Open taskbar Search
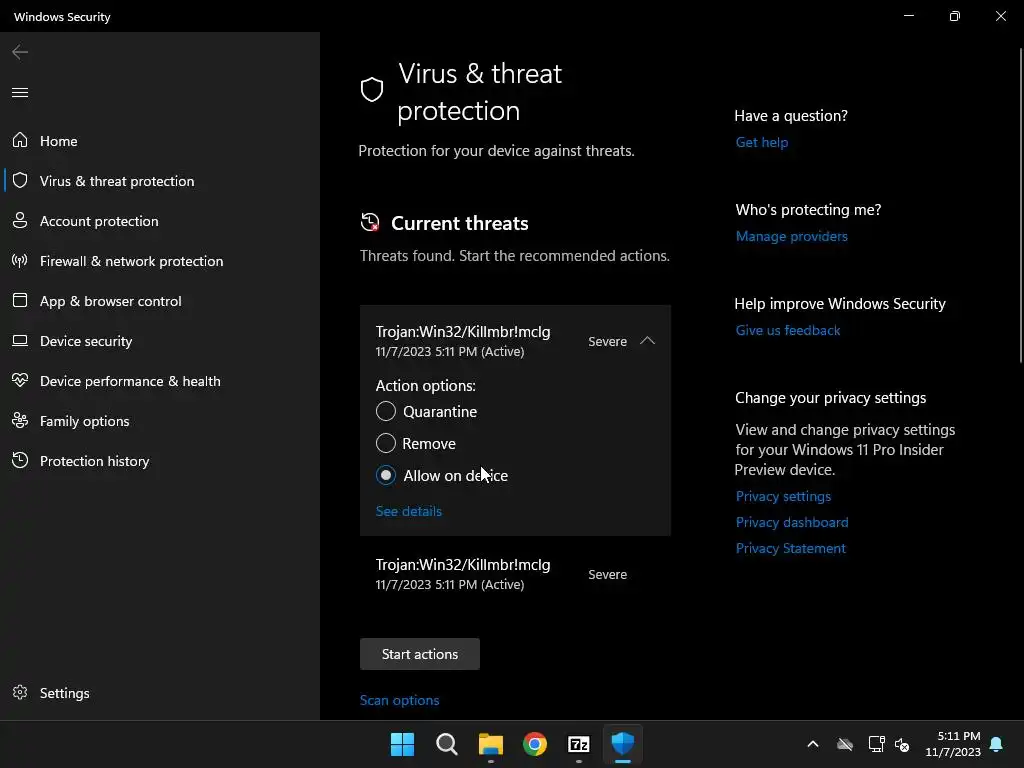Viewport: 1024px width, 768px height. tap(447, 744)
